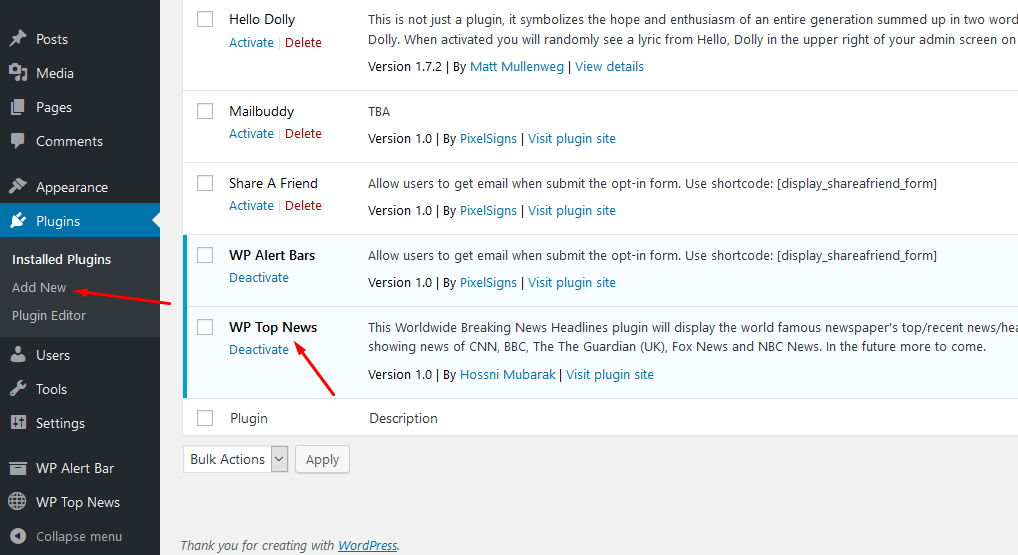Deactivate the WP Alert Bars plugin
This screenshot has width=1018, height=555.
coord(259,277)
